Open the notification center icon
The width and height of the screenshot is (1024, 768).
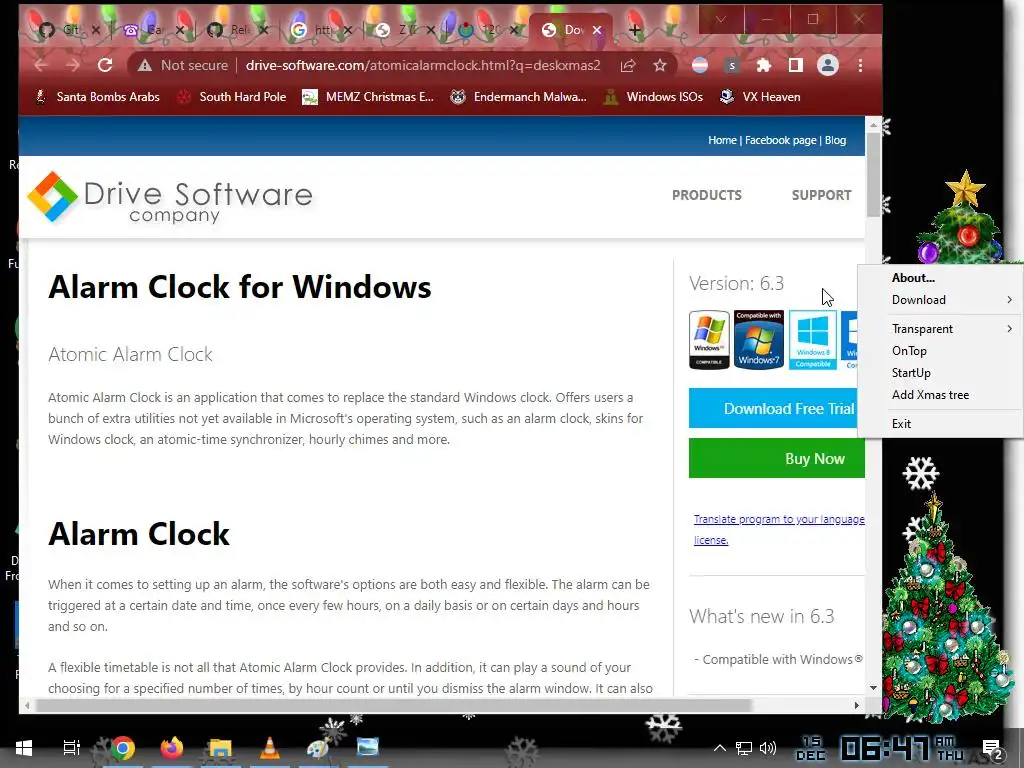tap(991, 749)
